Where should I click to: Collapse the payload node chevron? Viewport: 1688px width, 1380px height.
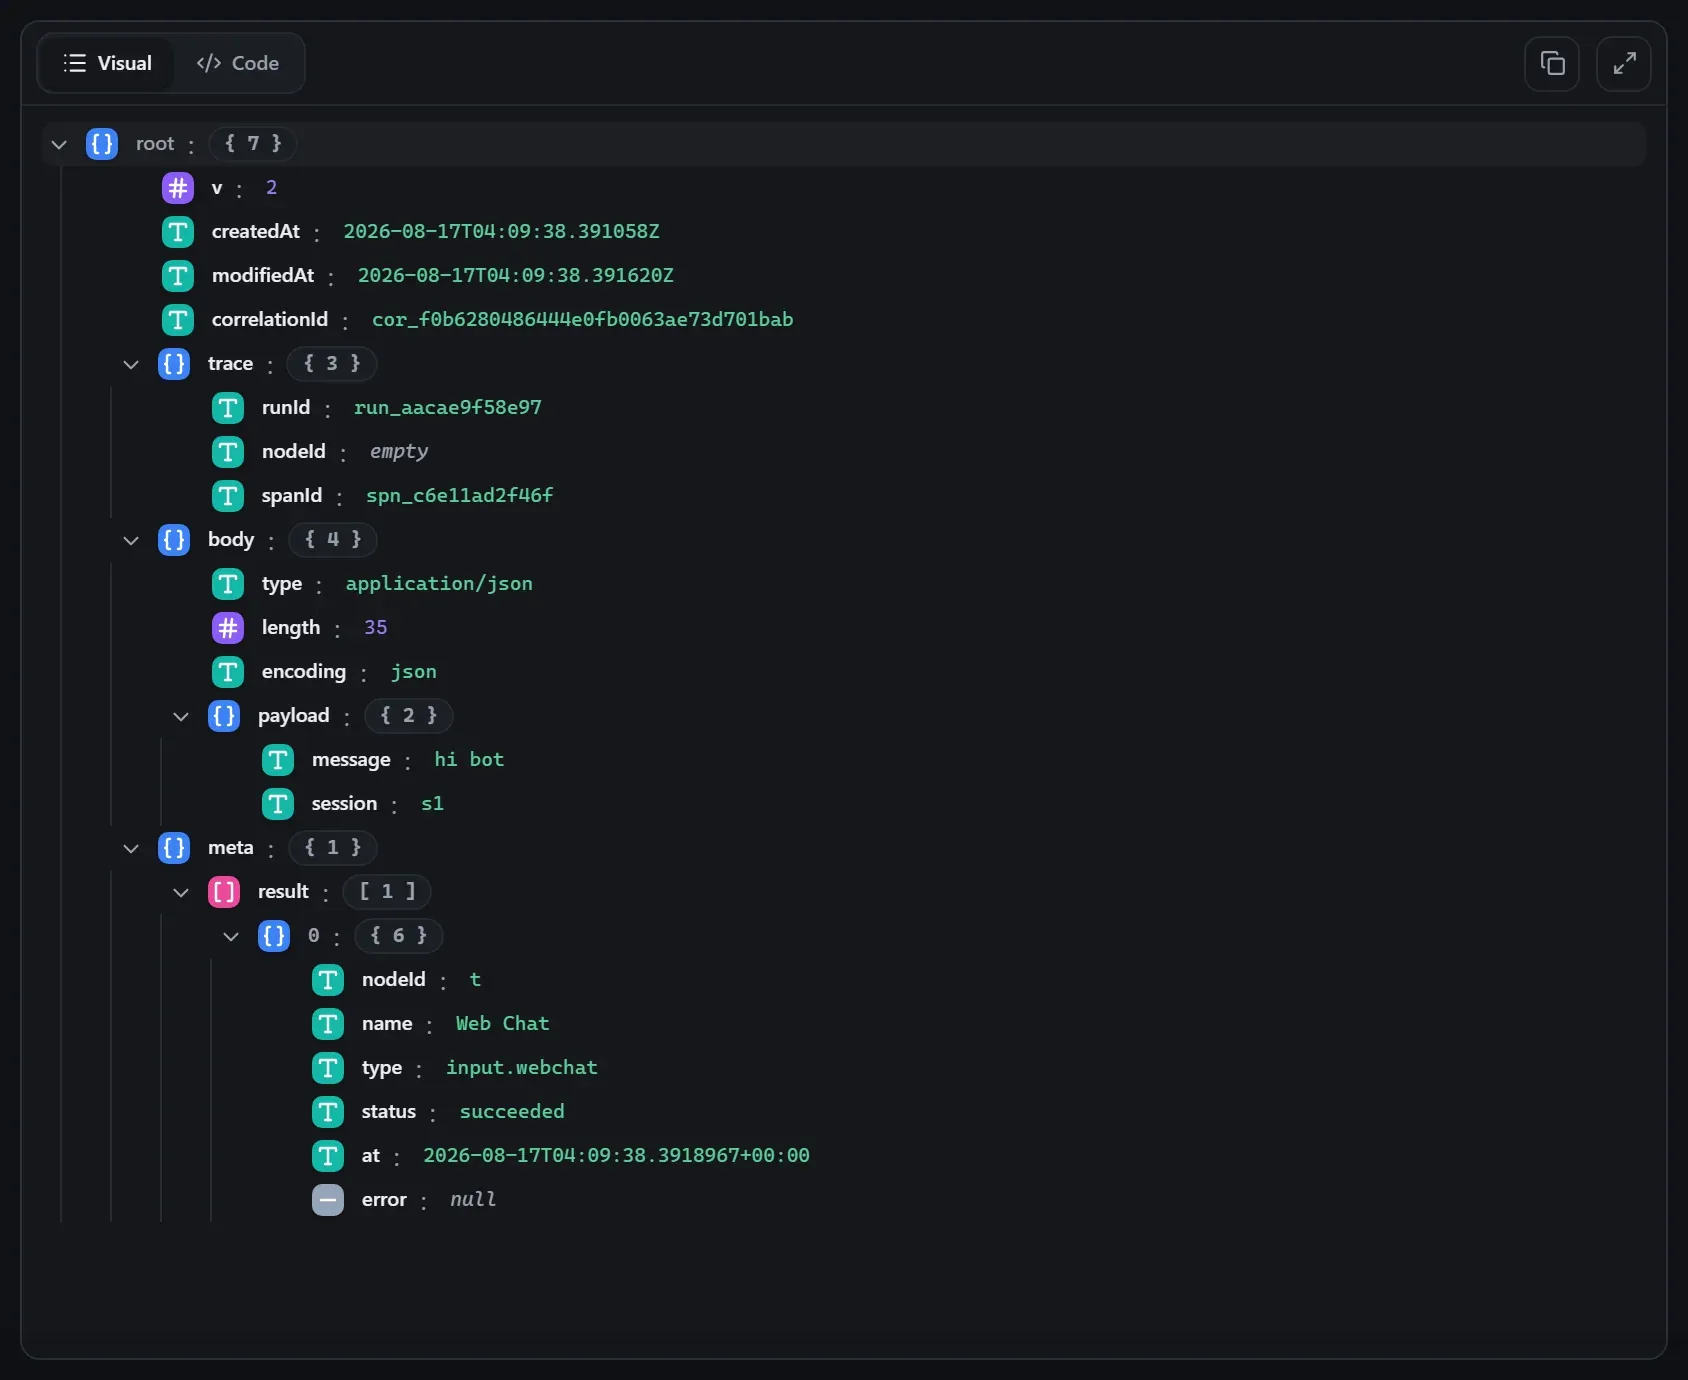click(181, 716)
